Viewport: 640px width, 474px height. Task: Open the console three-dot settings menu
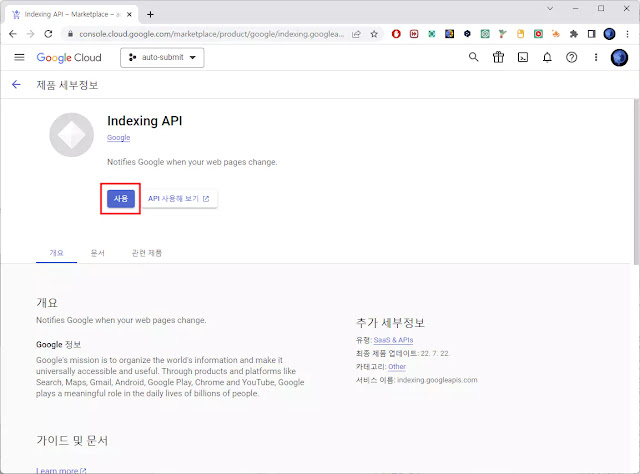coord(596,58)
